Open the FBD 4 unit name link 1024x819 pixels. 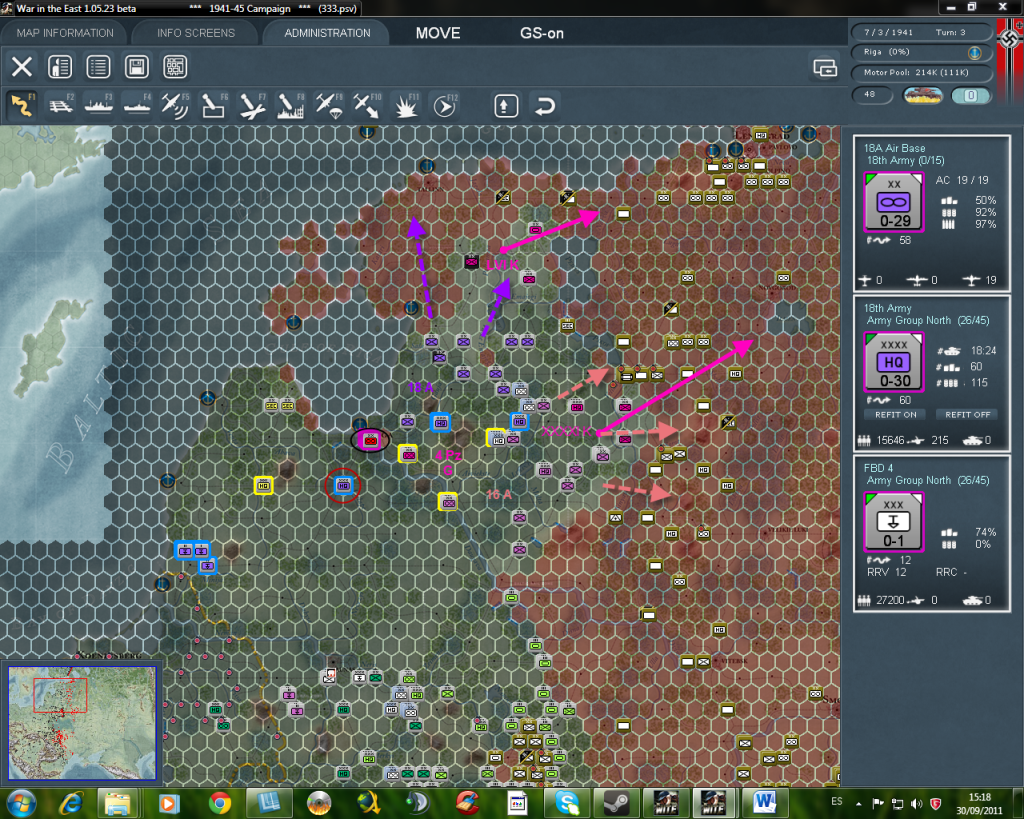878,468
